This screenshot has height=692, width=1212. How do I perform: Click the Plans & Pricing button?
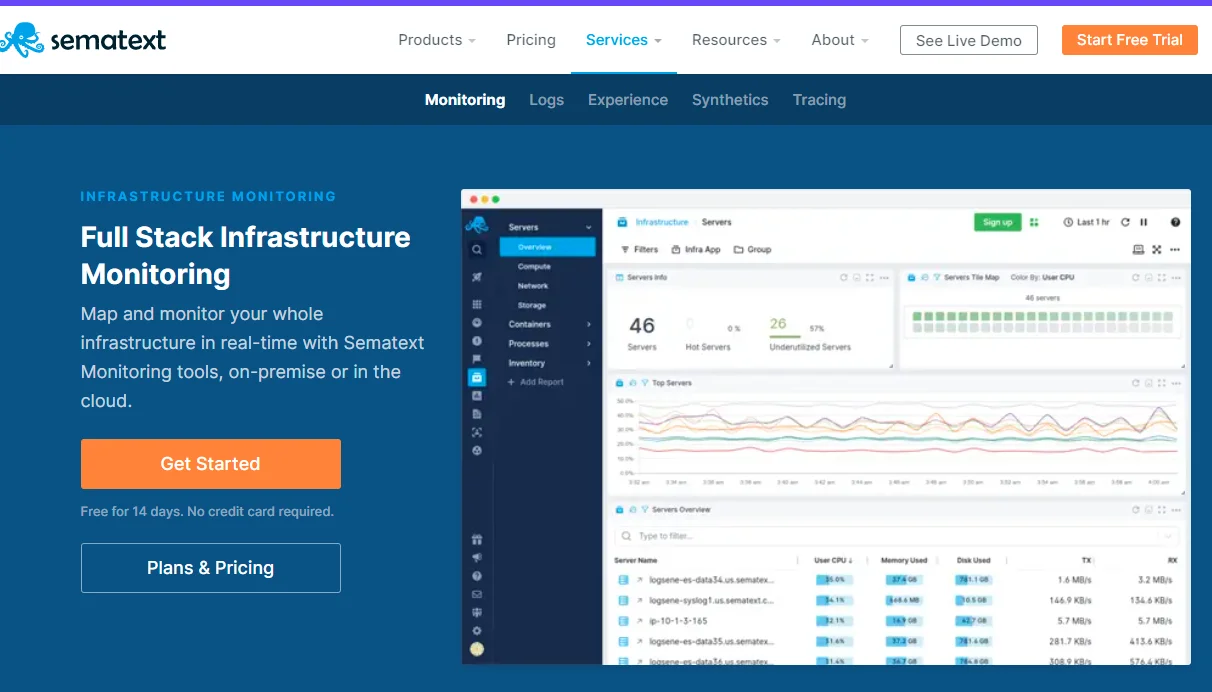click(x=211, y=568)
